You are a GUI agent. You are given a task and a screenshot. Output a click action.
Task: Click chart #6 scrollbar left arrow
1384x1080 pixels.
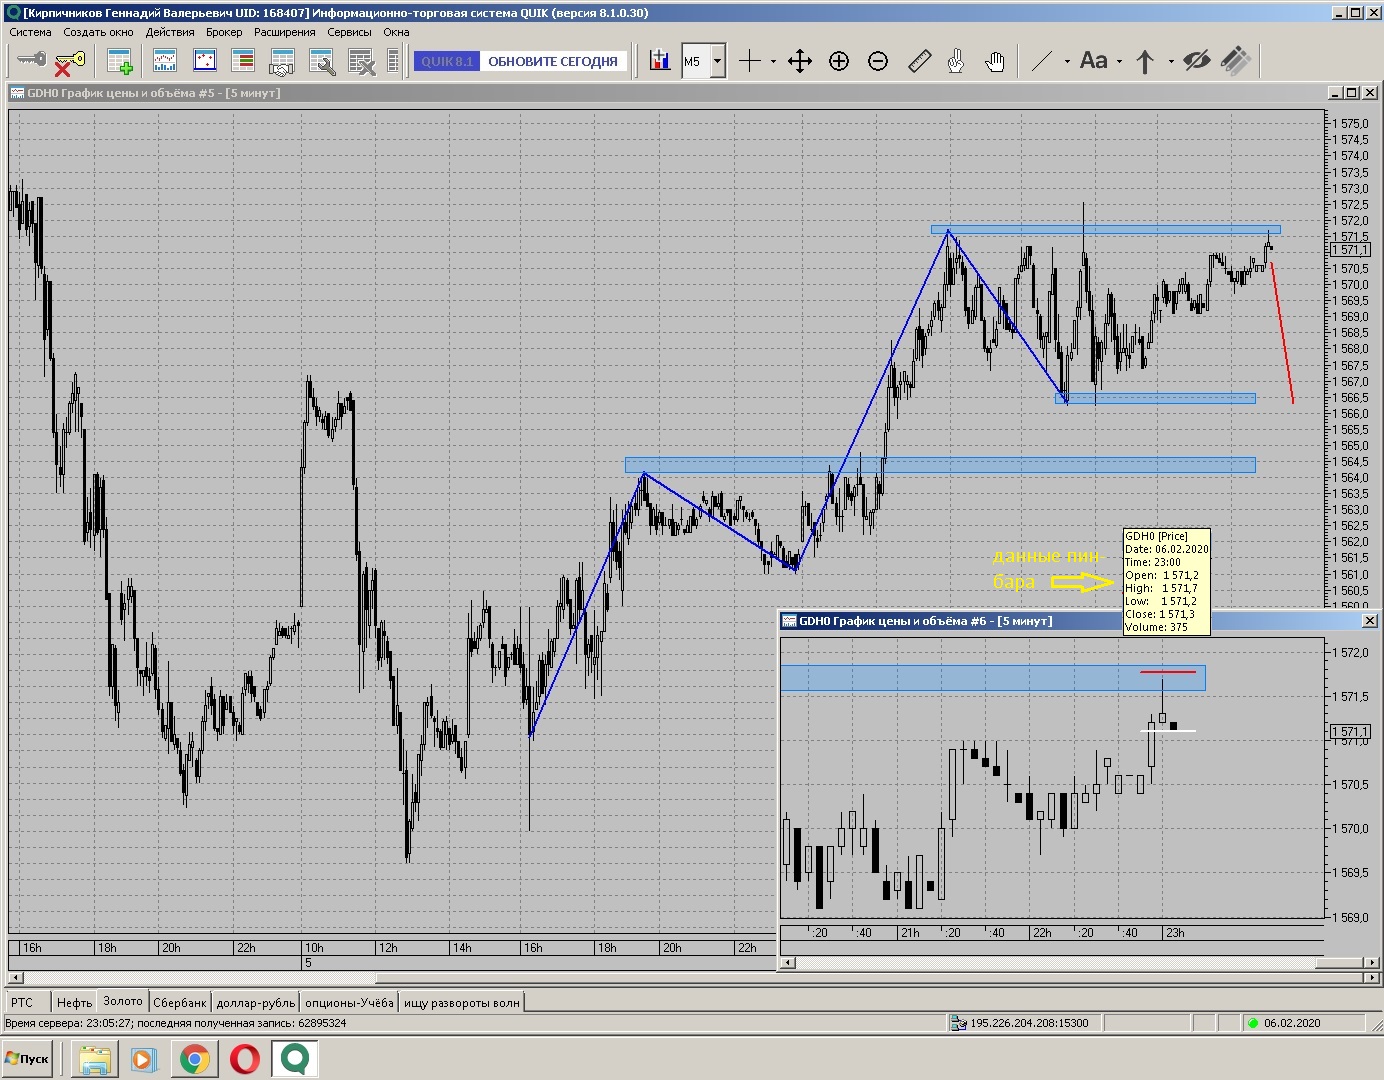[x=788, y=963]
